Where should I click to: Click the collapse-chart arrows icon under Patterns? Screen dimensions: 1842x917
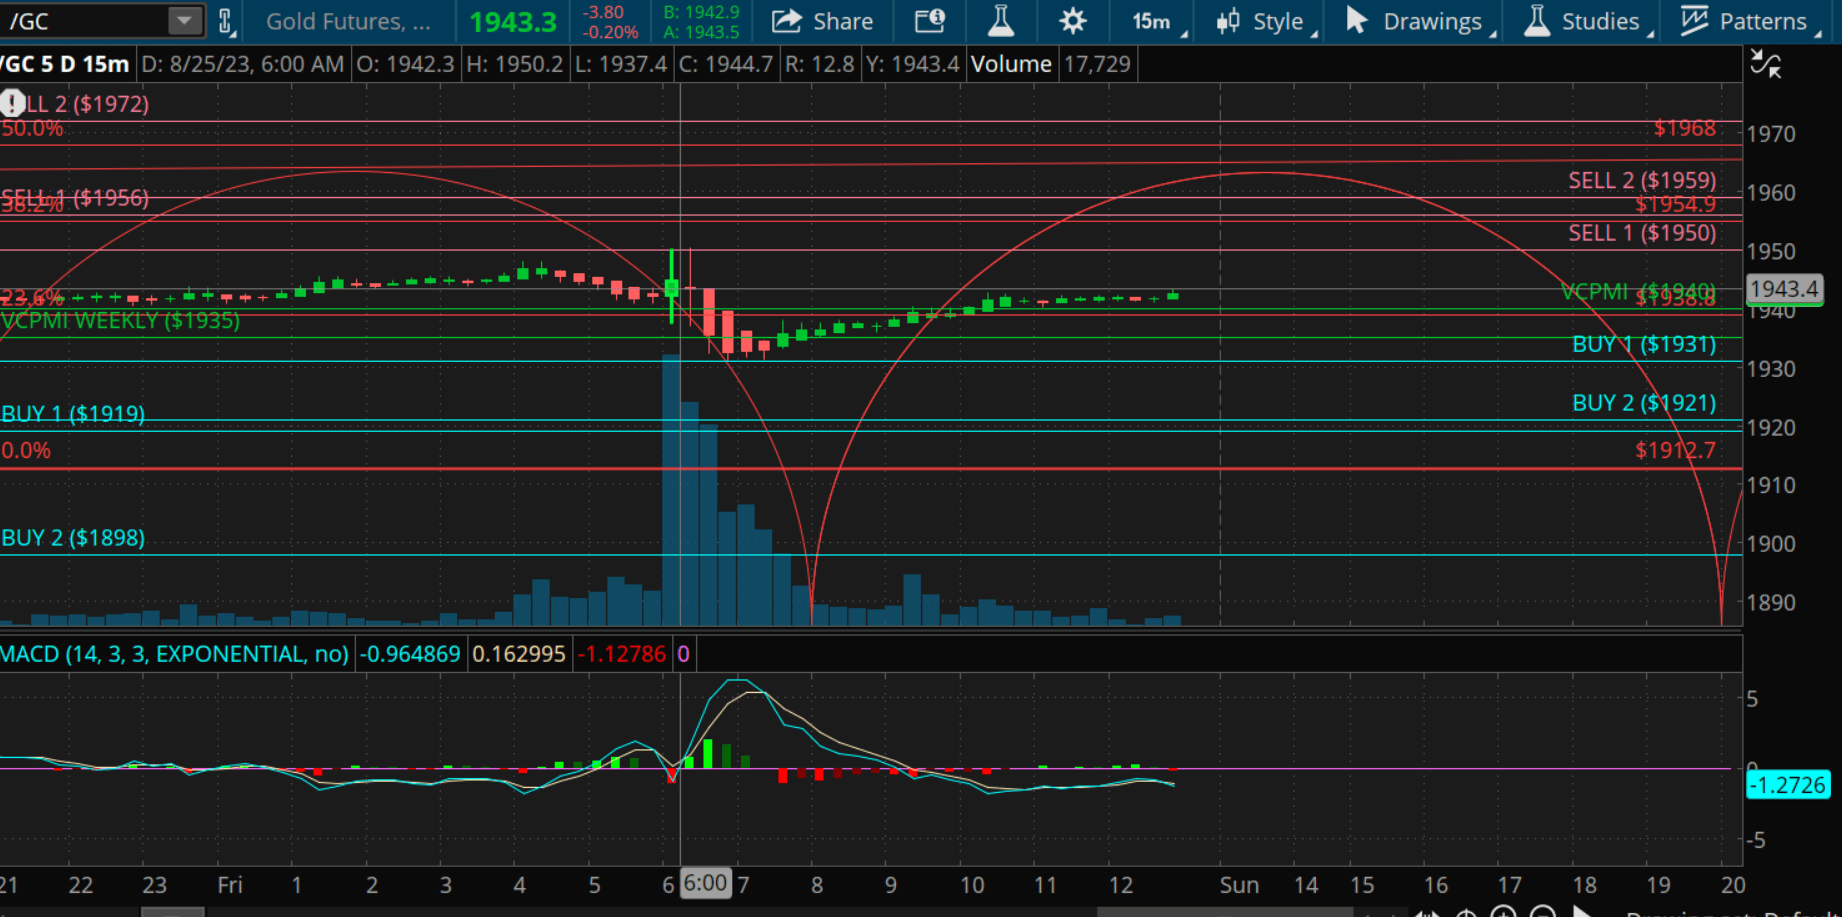(x=1766, y=65)
